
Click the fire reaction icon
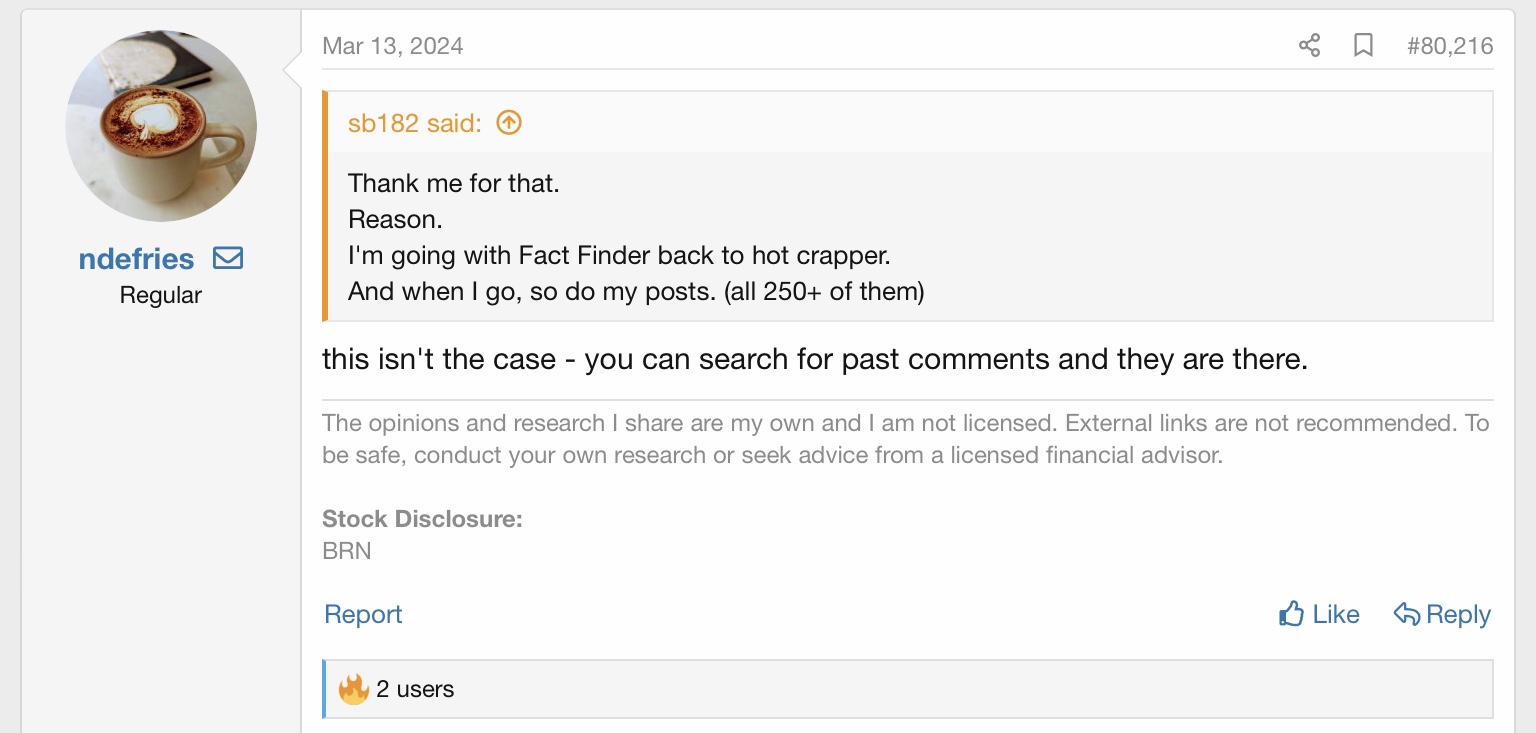coord(353,689)
